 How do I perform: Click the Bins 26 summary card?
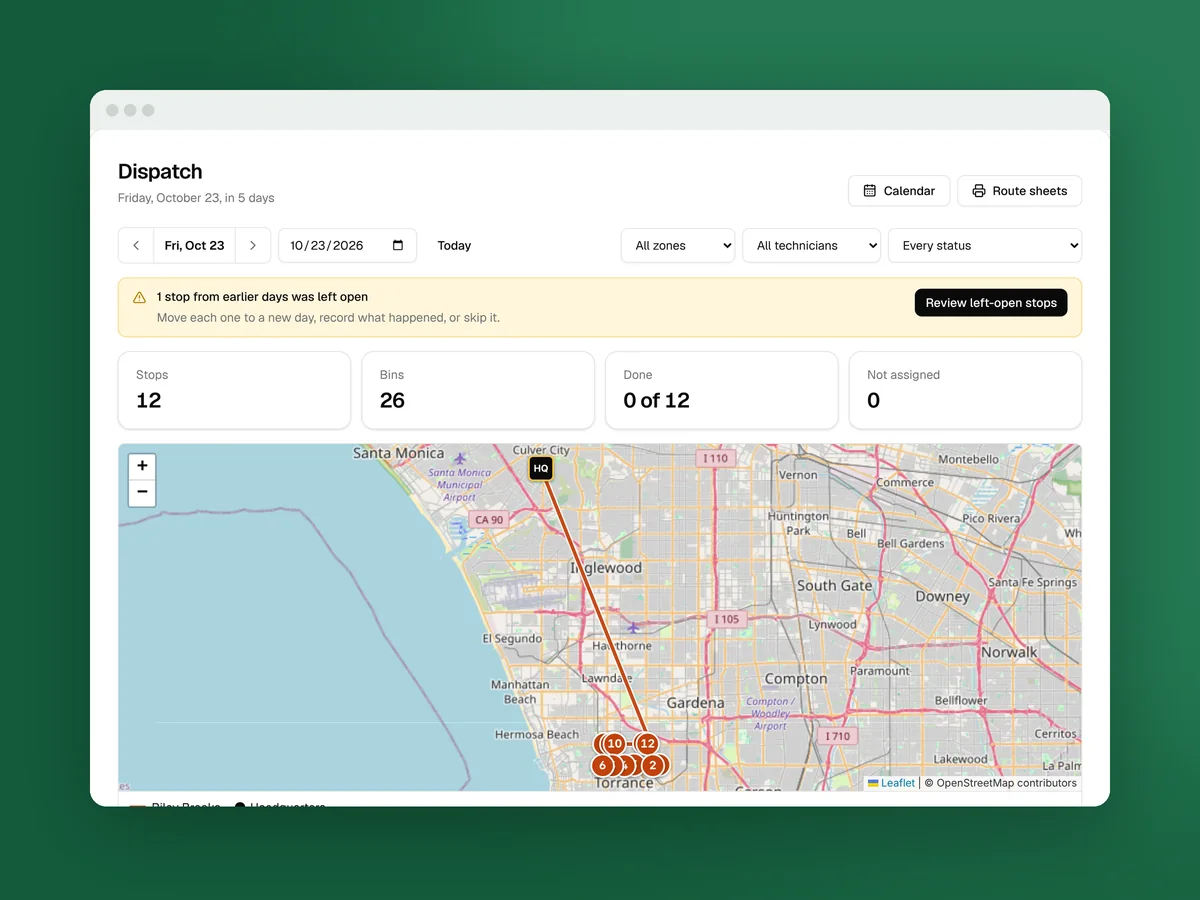coord(478,390)
